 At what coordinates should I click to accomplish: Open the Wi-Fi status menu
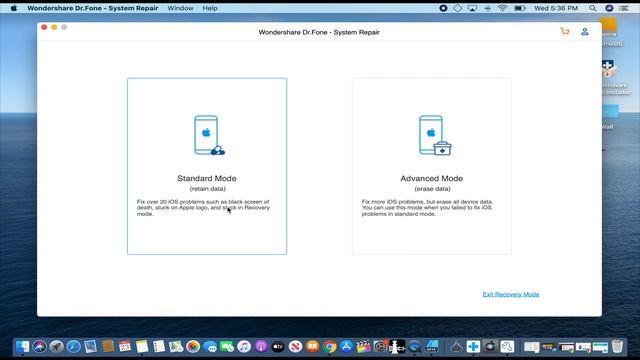coord(502,8)
